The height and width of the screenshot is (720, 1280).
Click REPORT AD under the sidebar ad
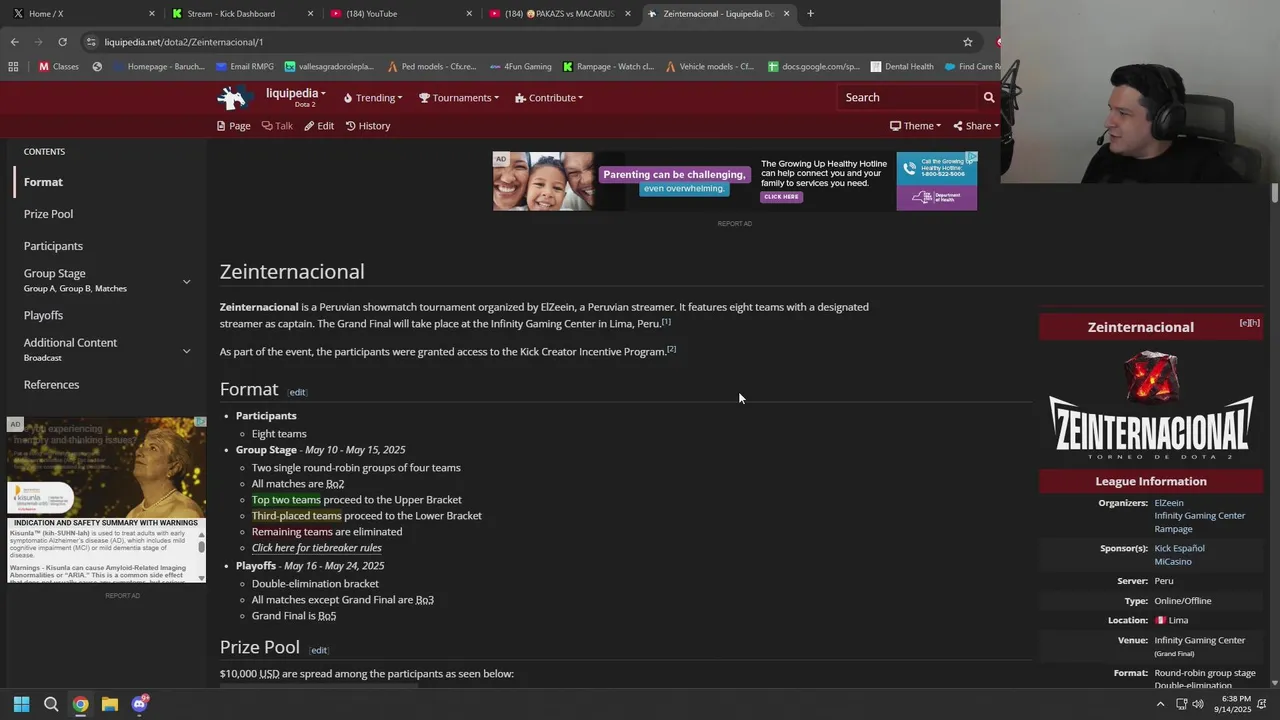pyautogui.click(x=122, y=596)
